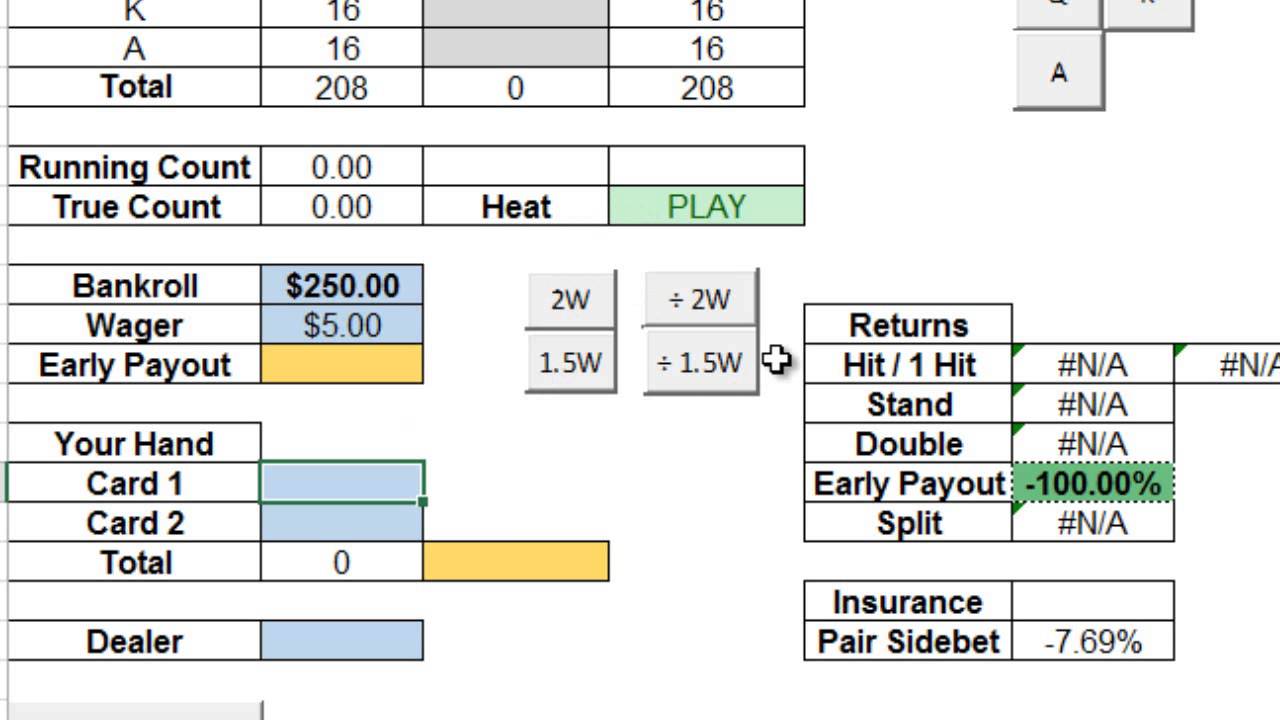Click the green PLAY heat cell
Viewport: 1280px width, 720px height.
706,207
